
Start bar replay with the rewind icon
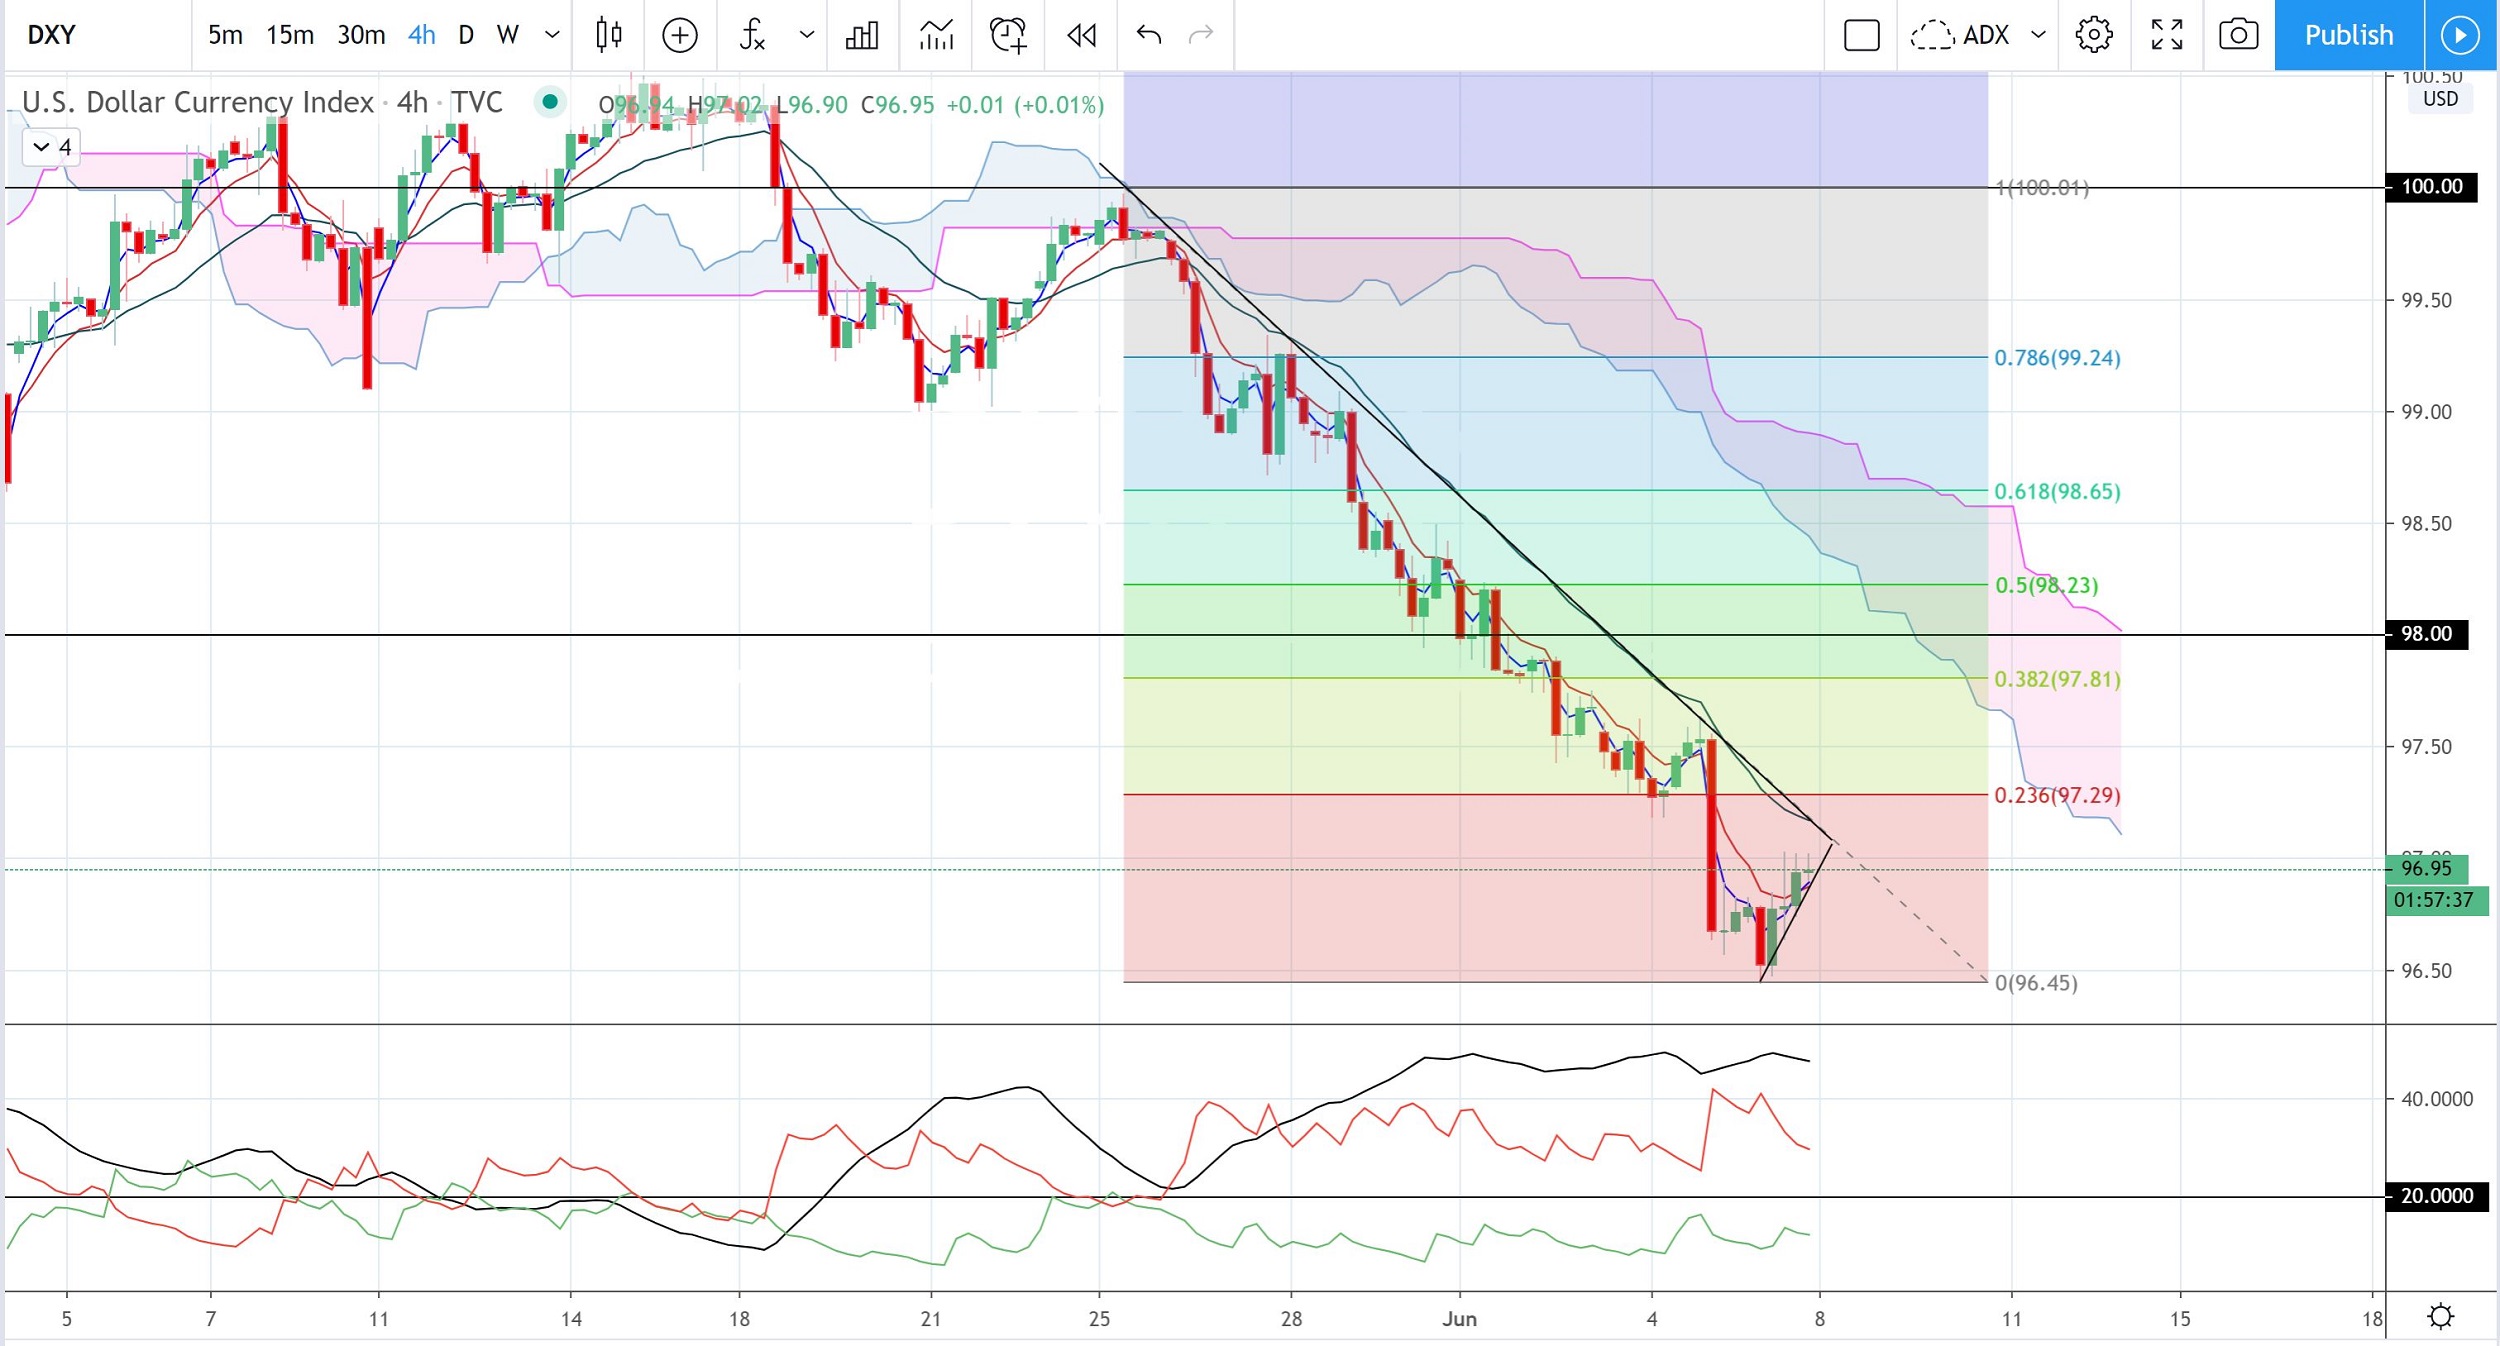[x=1081, y=35]
